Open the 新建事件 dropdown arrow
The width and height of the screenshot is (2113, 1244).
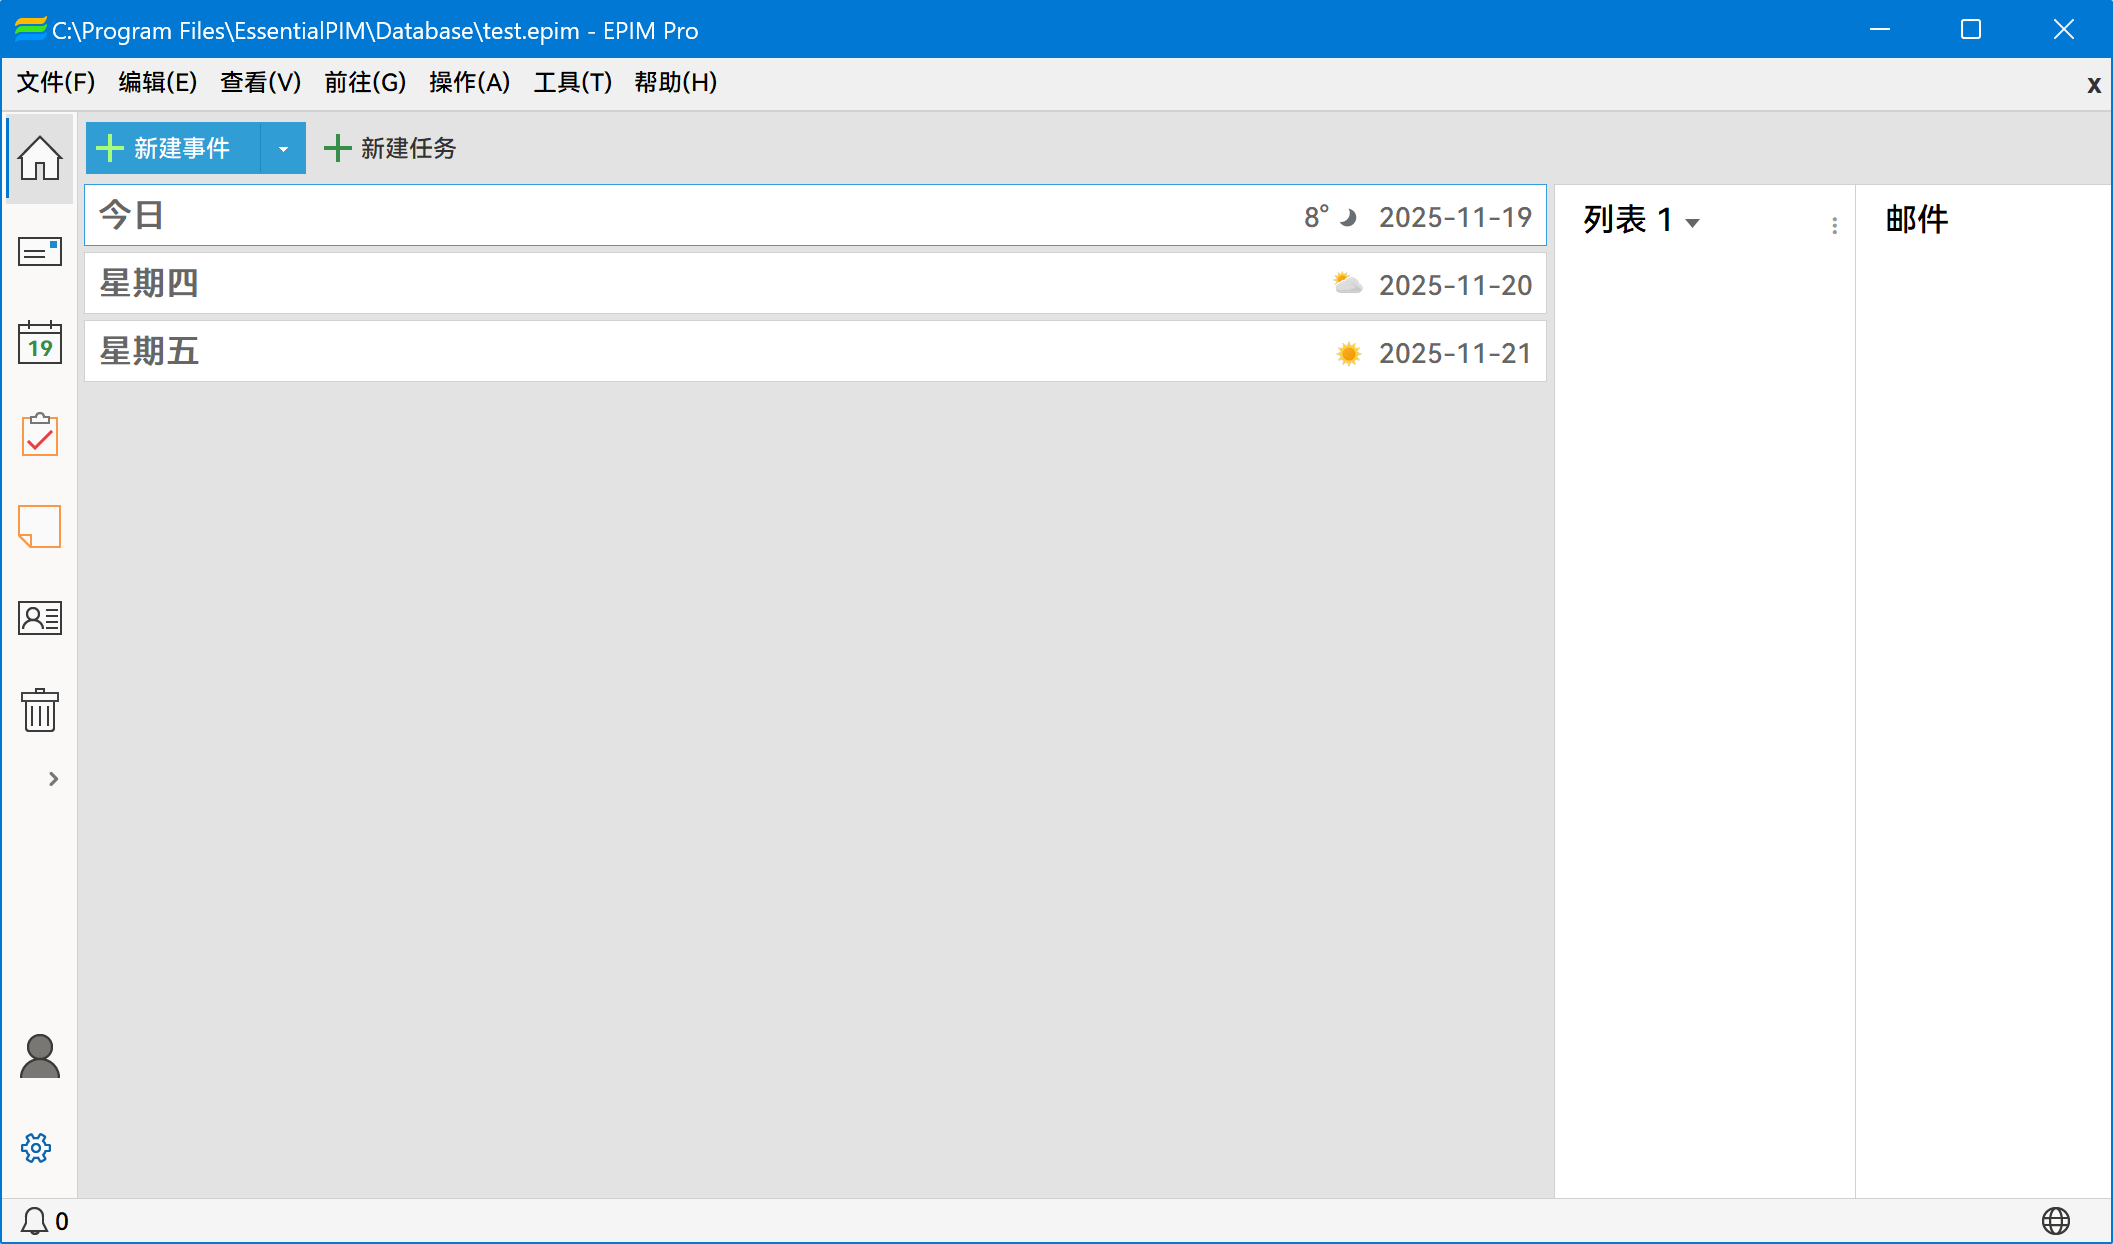click(x=283, y=147)
